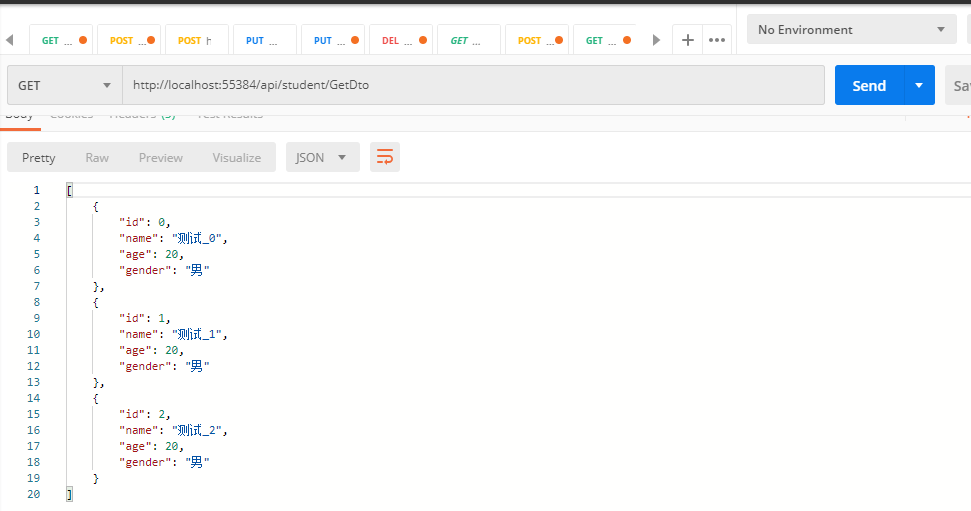Click "id": 0 on line 3
This screenshot has width=971, height=511.
click(x=144, y=222)
